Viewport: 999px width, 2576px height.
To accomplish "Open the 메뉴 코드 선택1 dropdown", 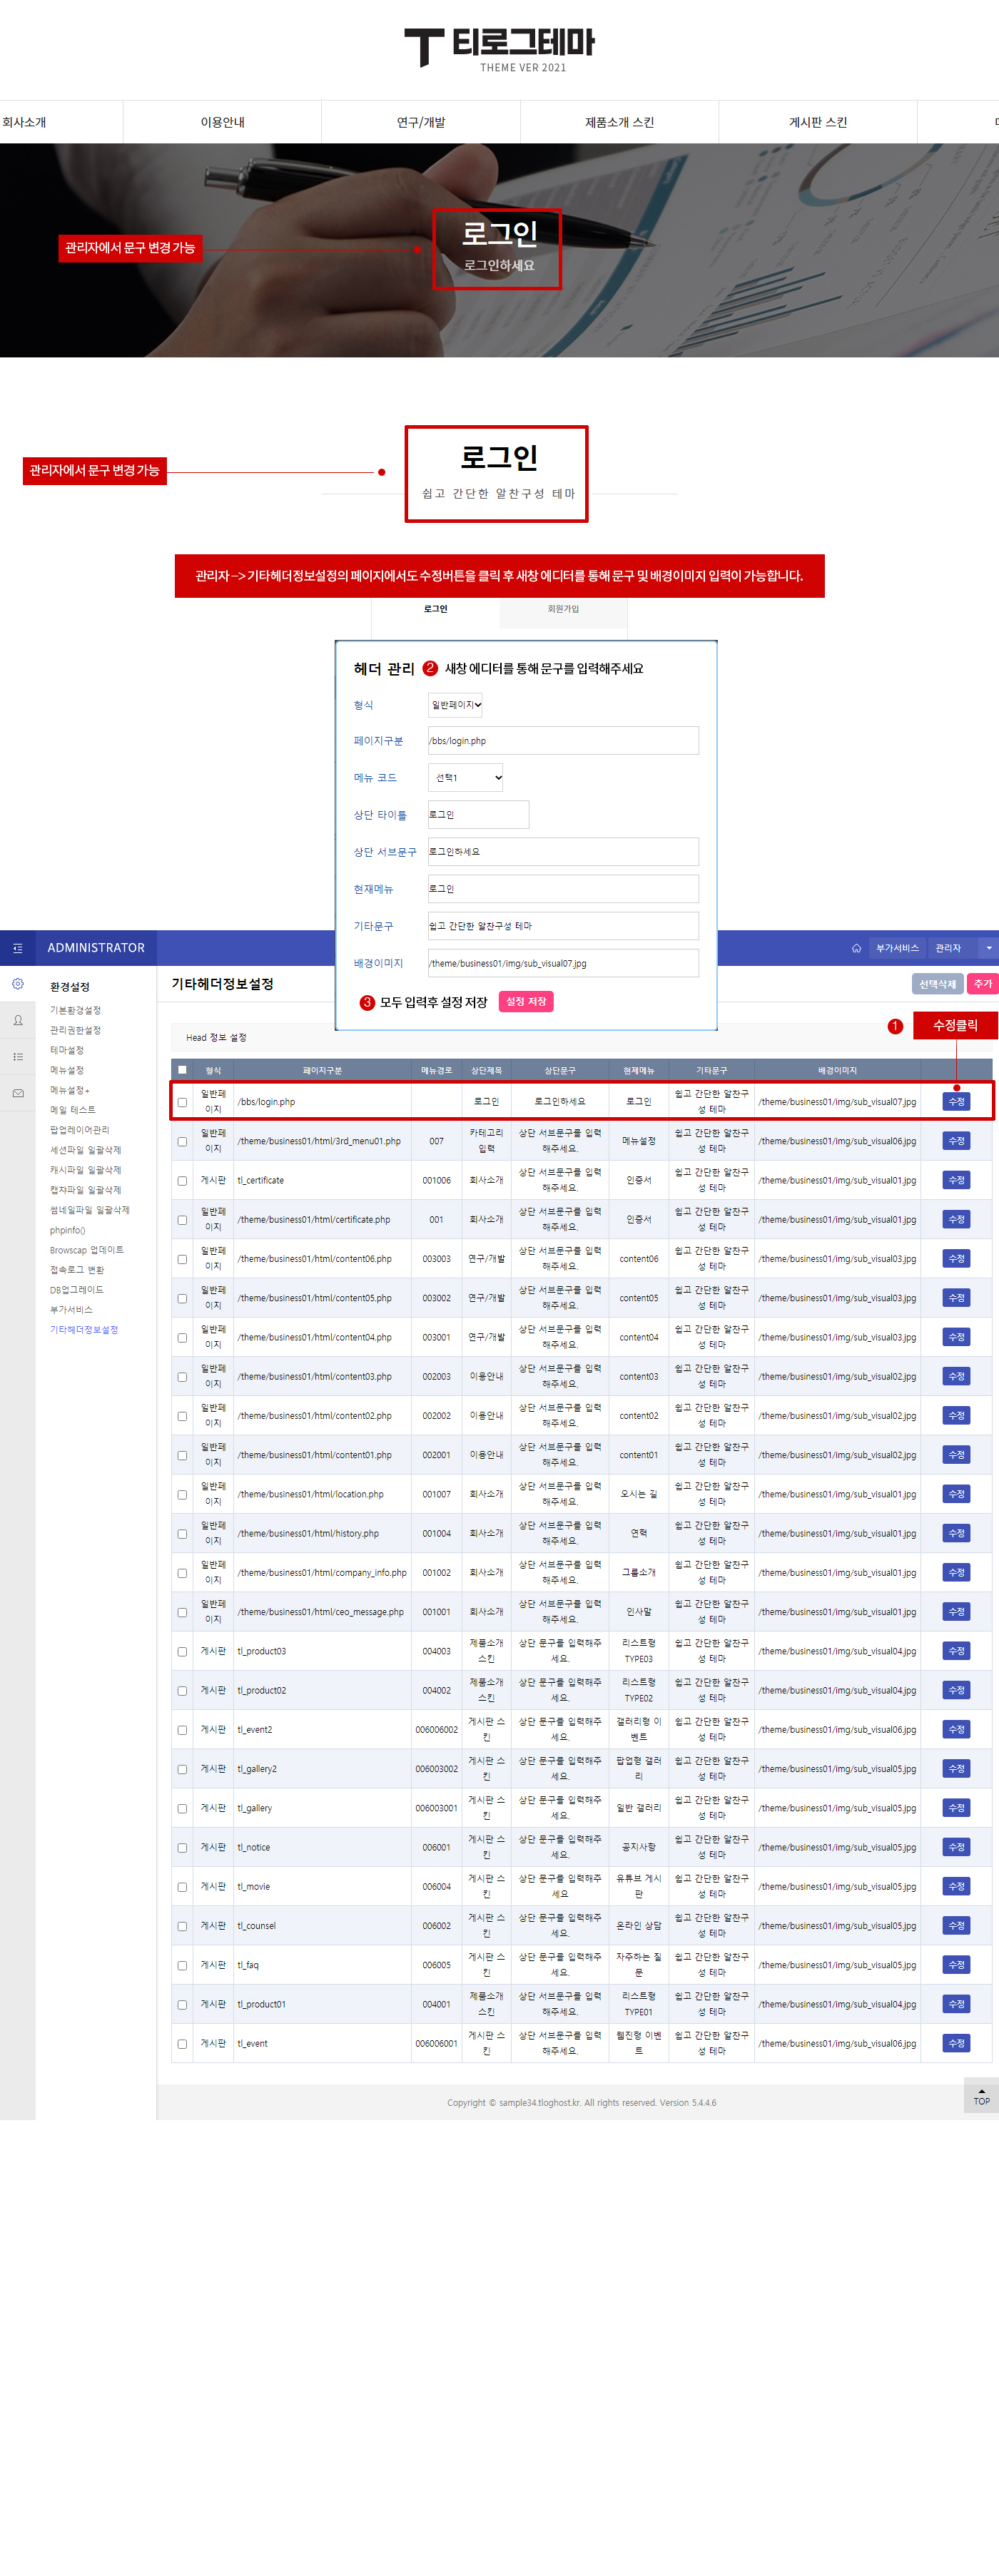I will click(x=465, y=777).
